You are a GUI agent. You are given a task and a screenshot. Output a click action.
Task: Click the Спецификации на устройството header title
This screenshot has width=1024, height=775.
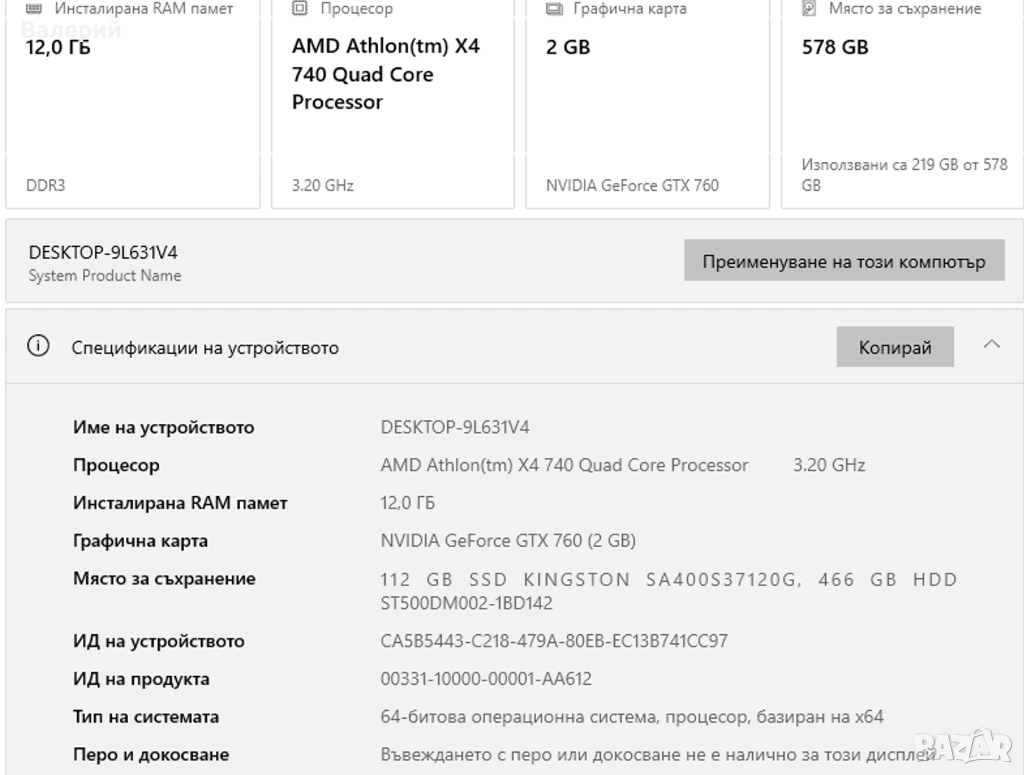[x=205, y=348]
